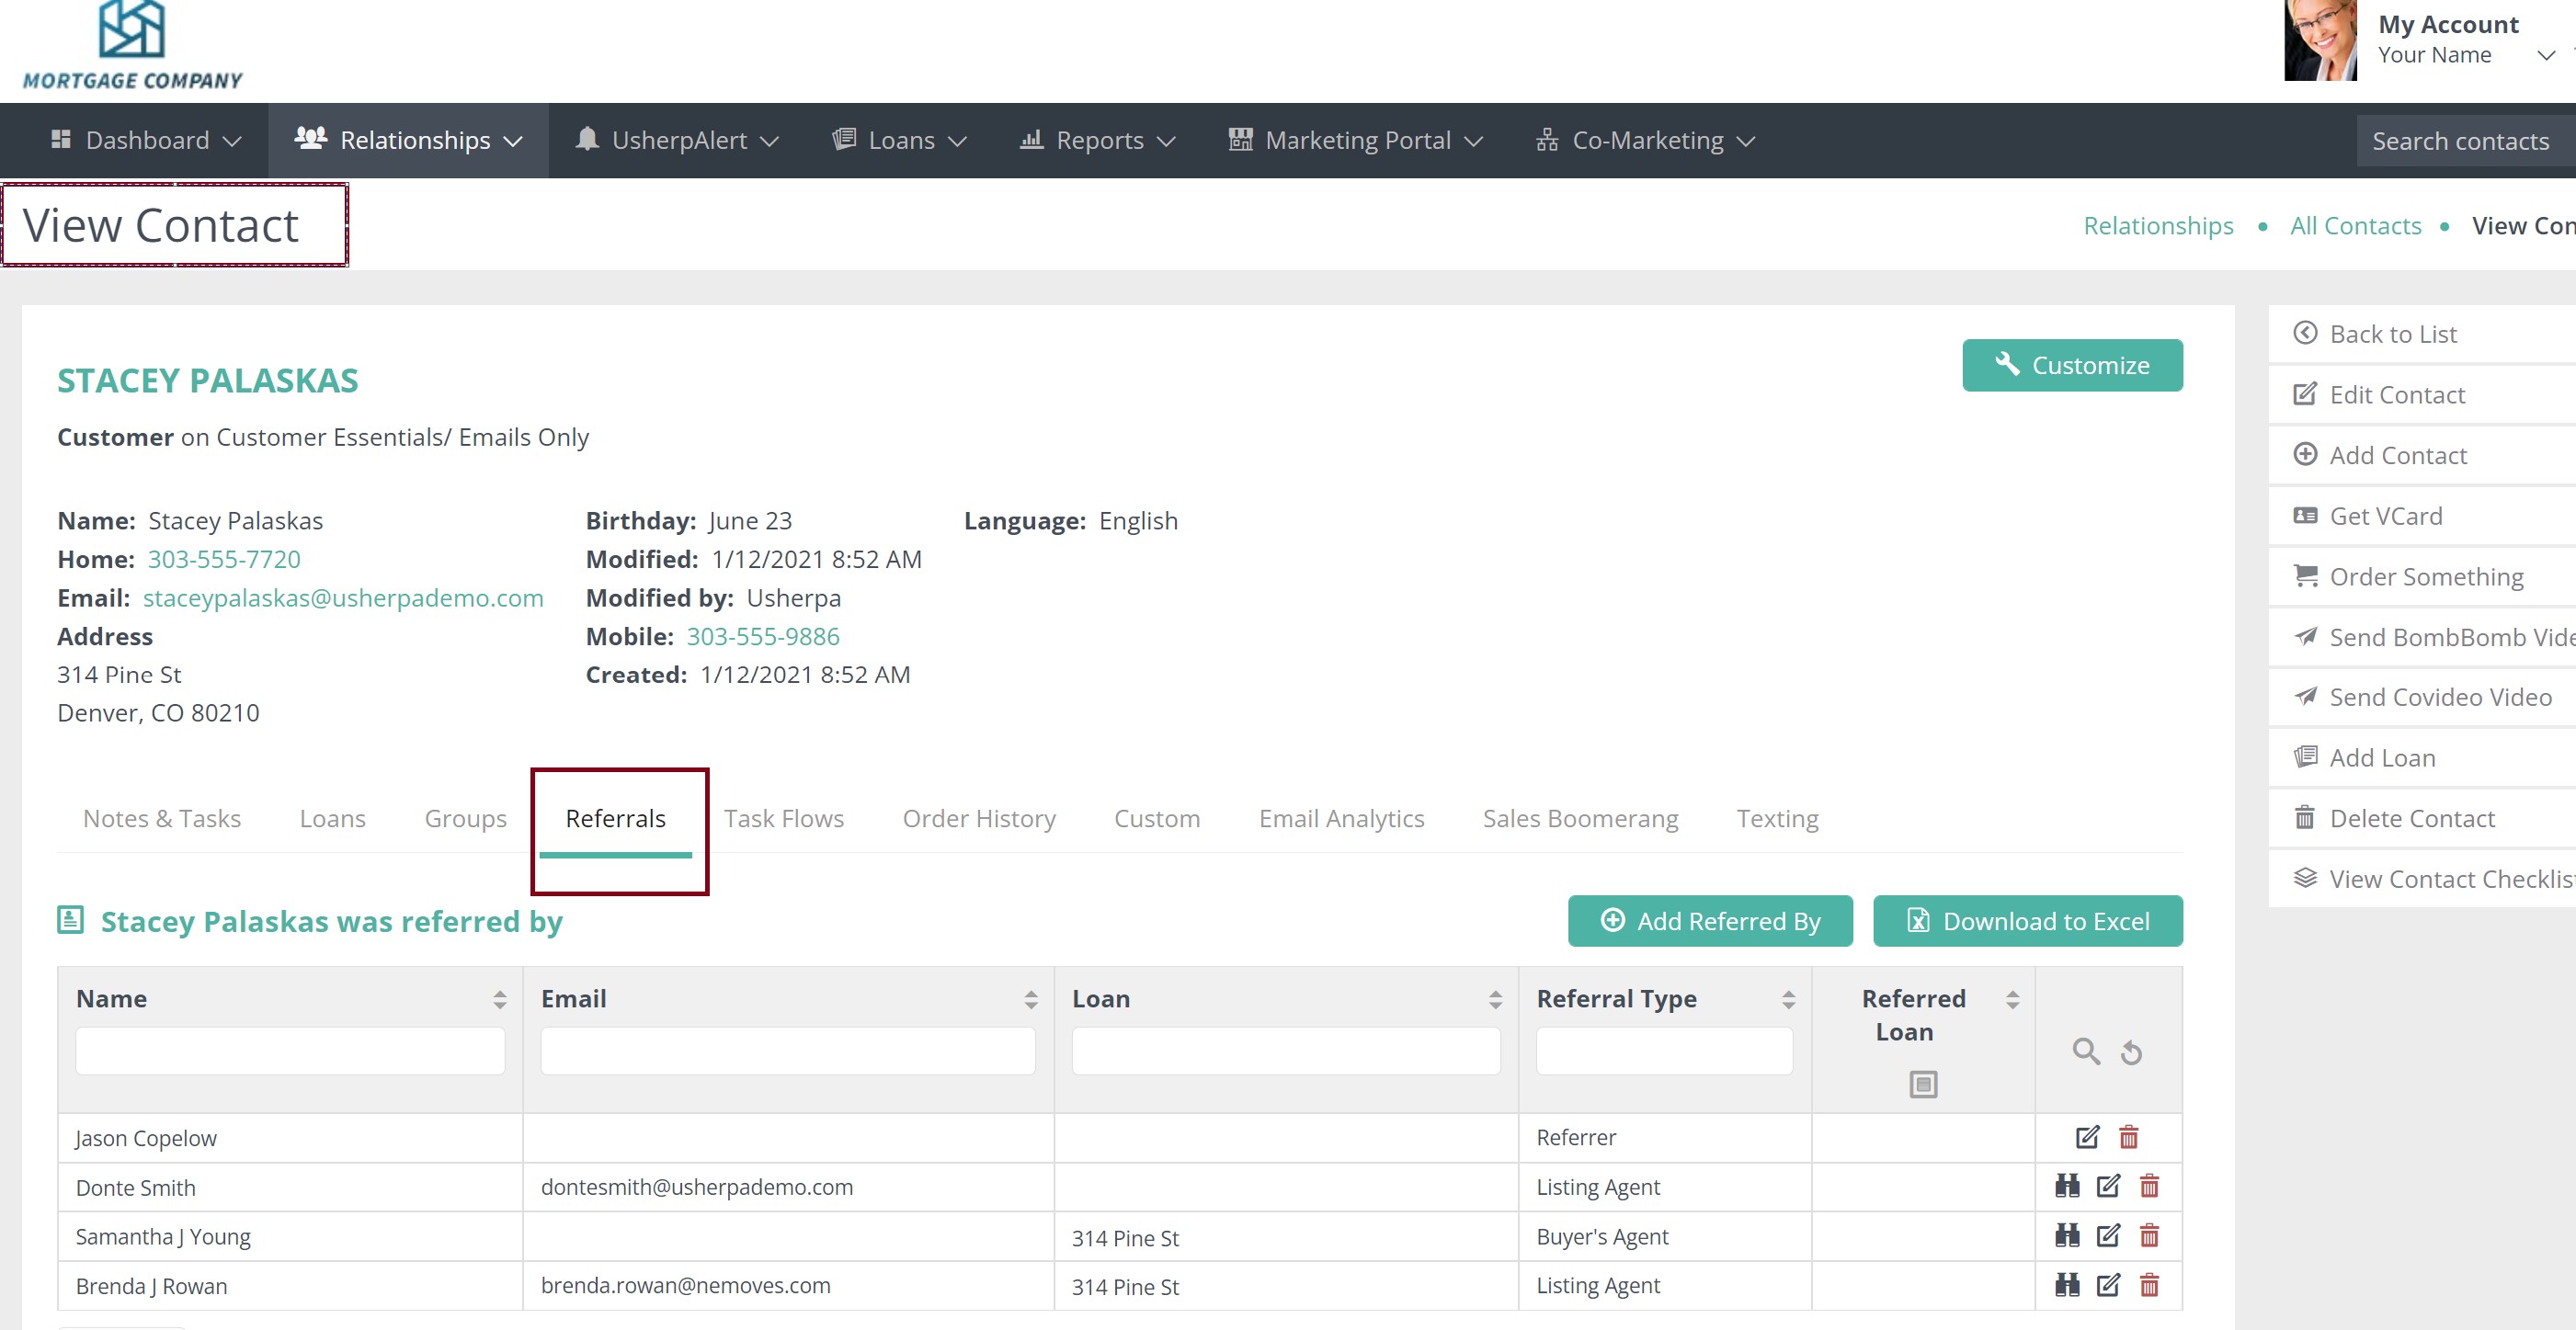The width and height of the screenshot is (2576, 1330).
Task: Click the Email column filter field
Action: coord(787,1051)
